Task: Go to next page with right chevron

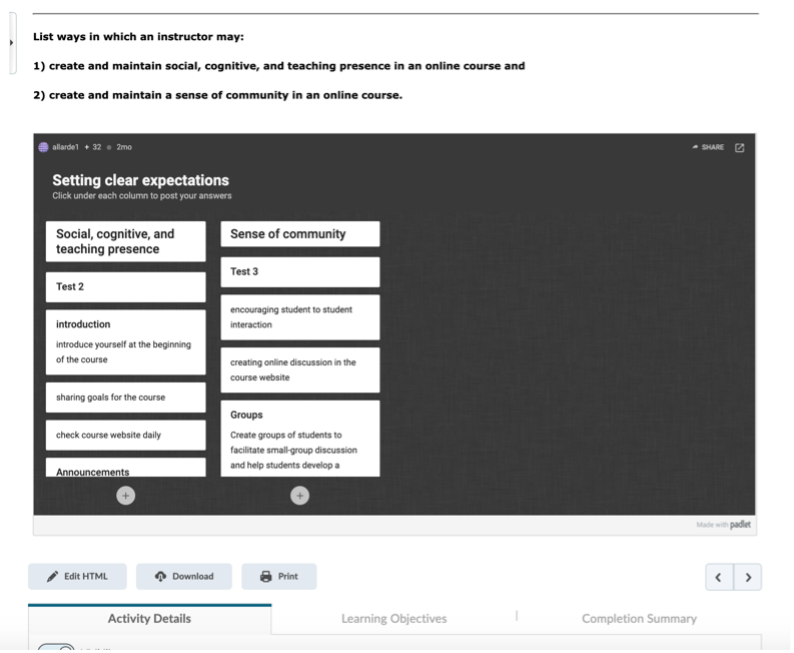Action: pyautogui.click(x=748, y=577)
